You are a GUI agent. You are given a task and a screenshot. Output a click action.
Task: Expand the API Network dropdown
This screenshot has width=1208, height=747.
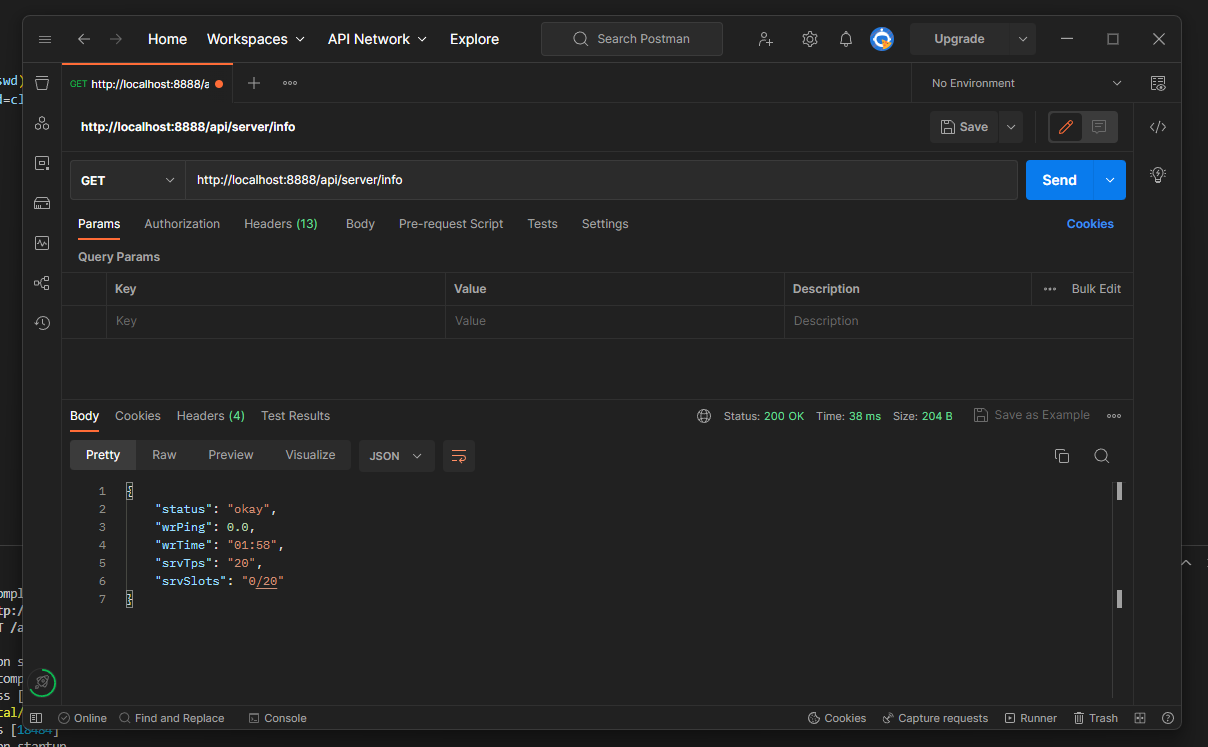tap(377, 39)
